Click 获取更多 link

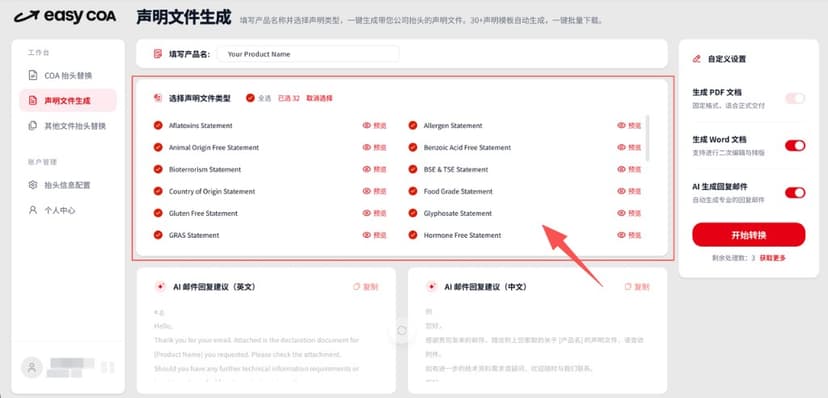pos(773,258)
